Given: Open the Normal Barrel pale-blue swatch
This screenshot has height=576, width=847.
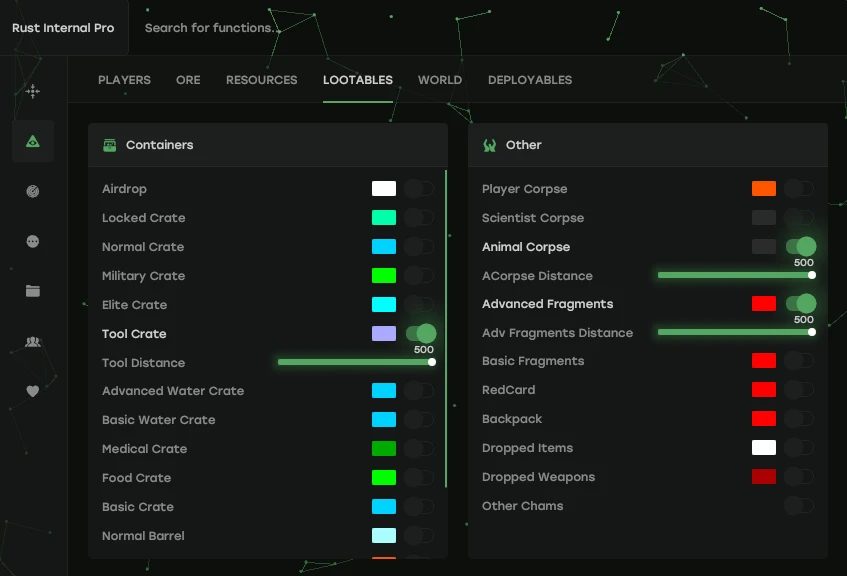Looking at the screenshot, I should (384, 535).
